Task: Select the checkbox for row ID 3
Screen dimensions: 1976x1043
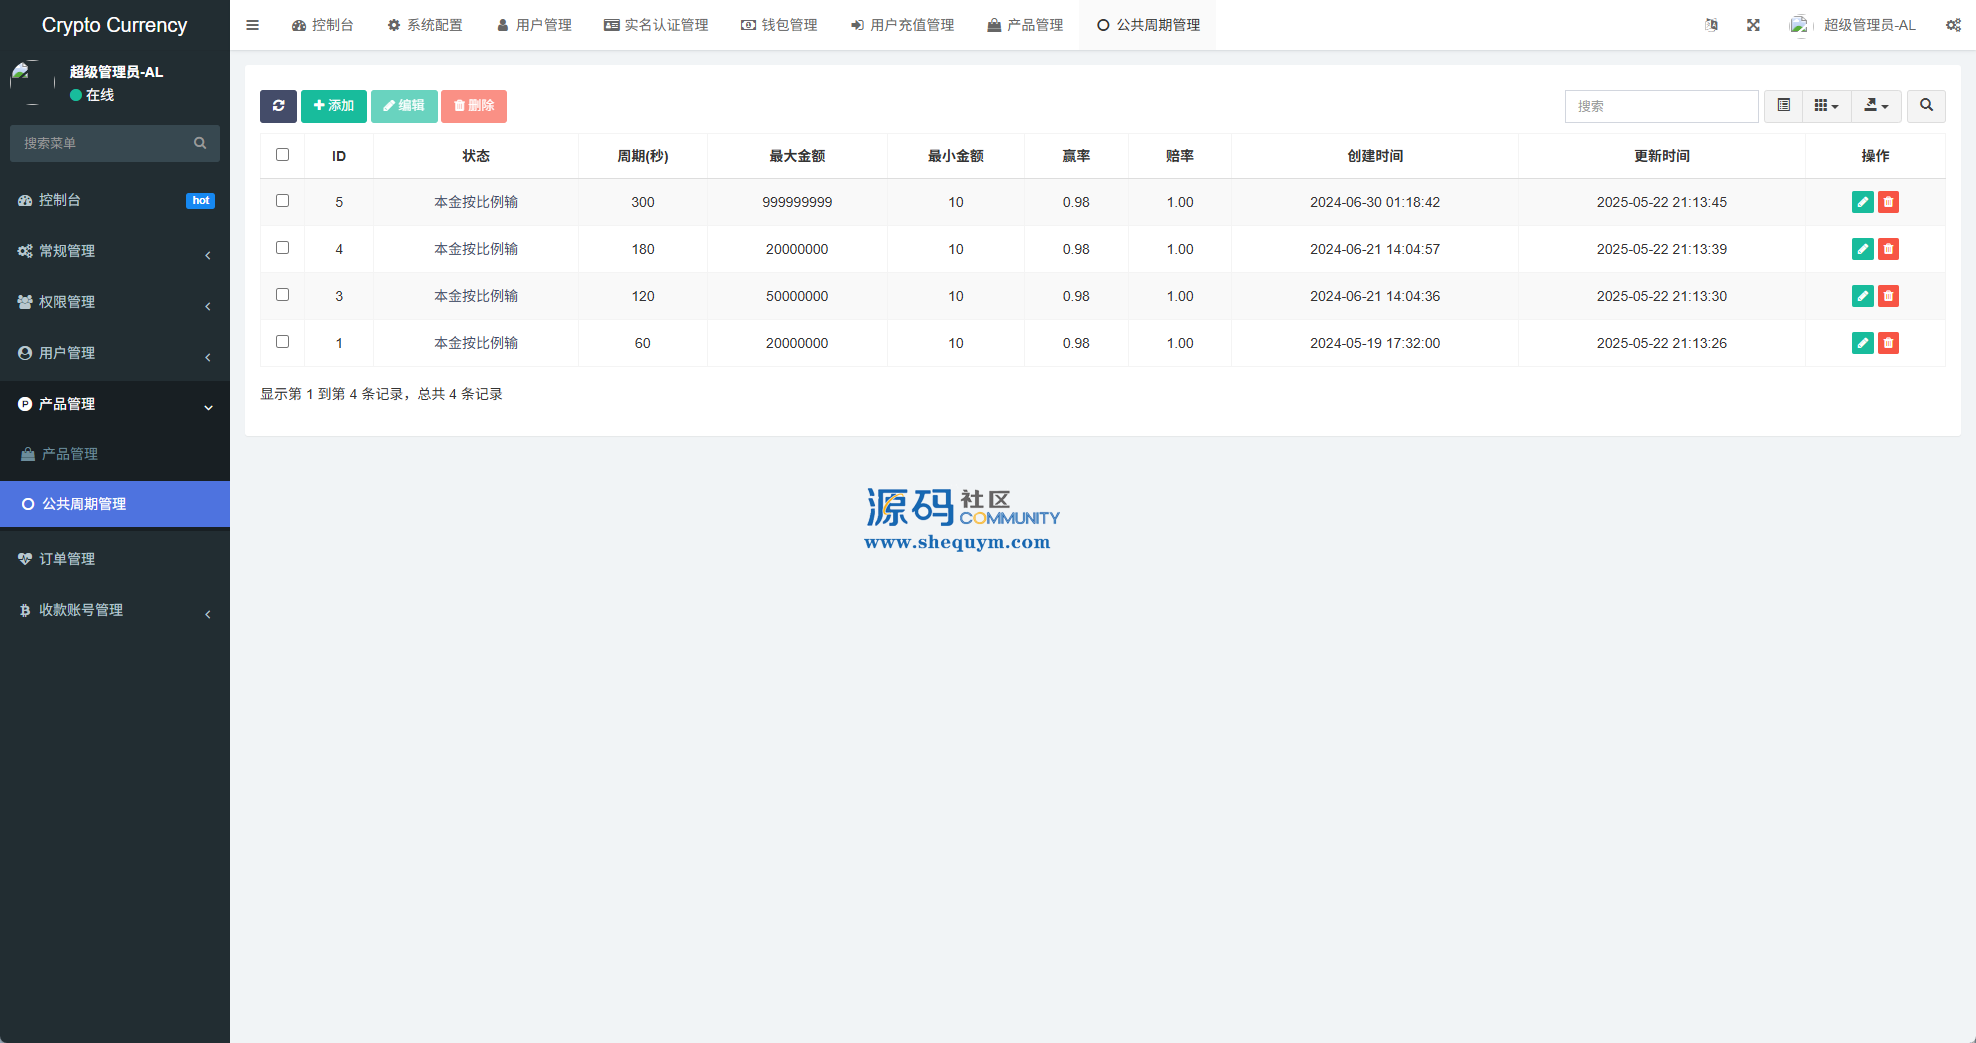Action: point(282,295)
